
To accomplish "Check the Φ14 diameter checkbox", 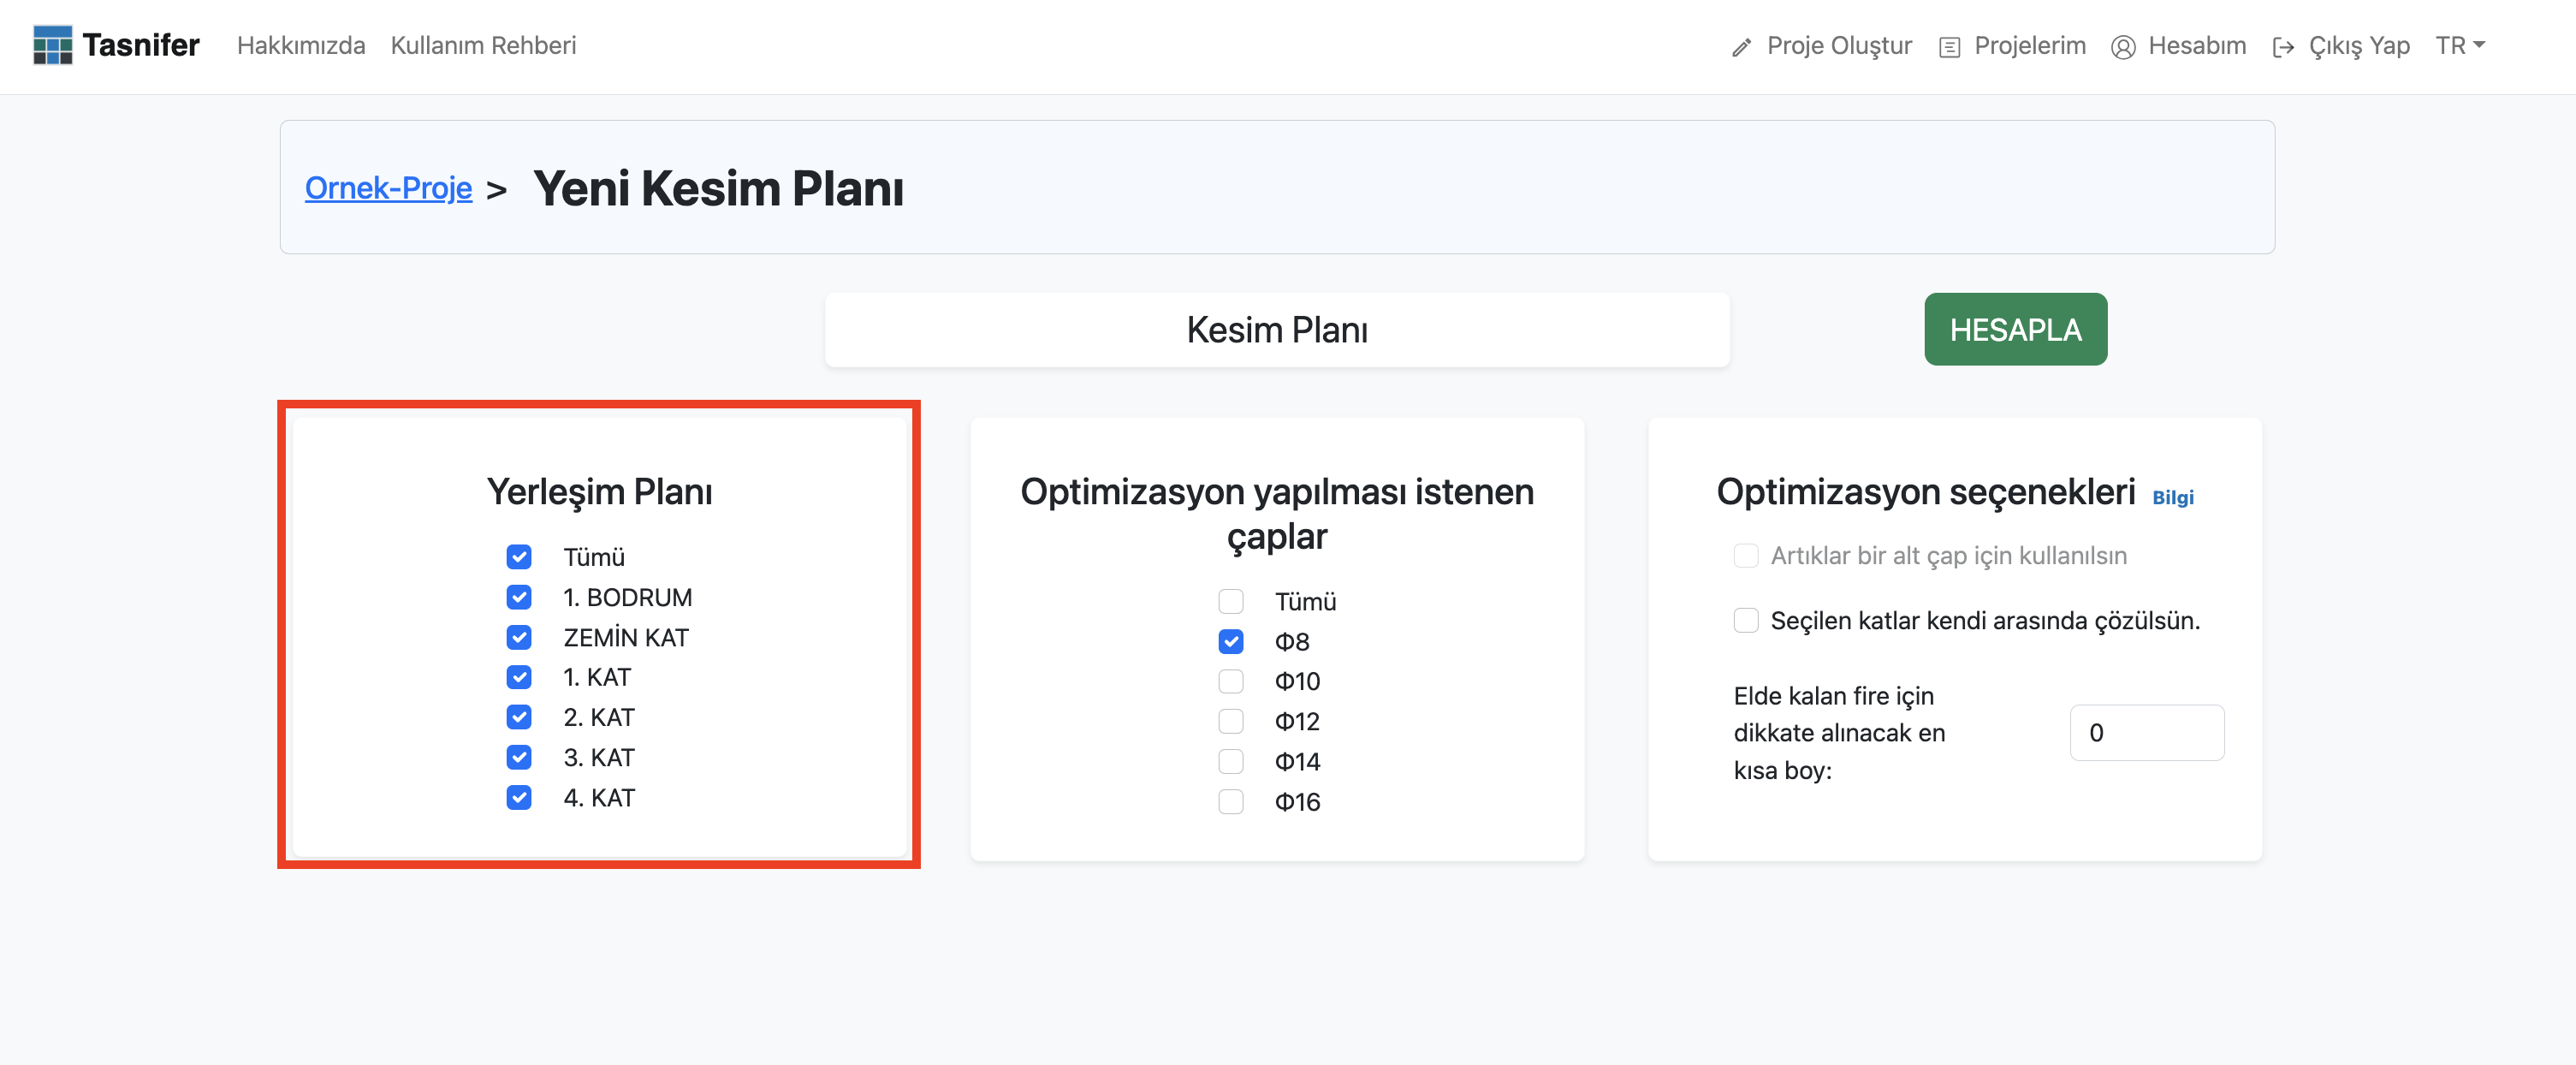I will [1230, 762].
